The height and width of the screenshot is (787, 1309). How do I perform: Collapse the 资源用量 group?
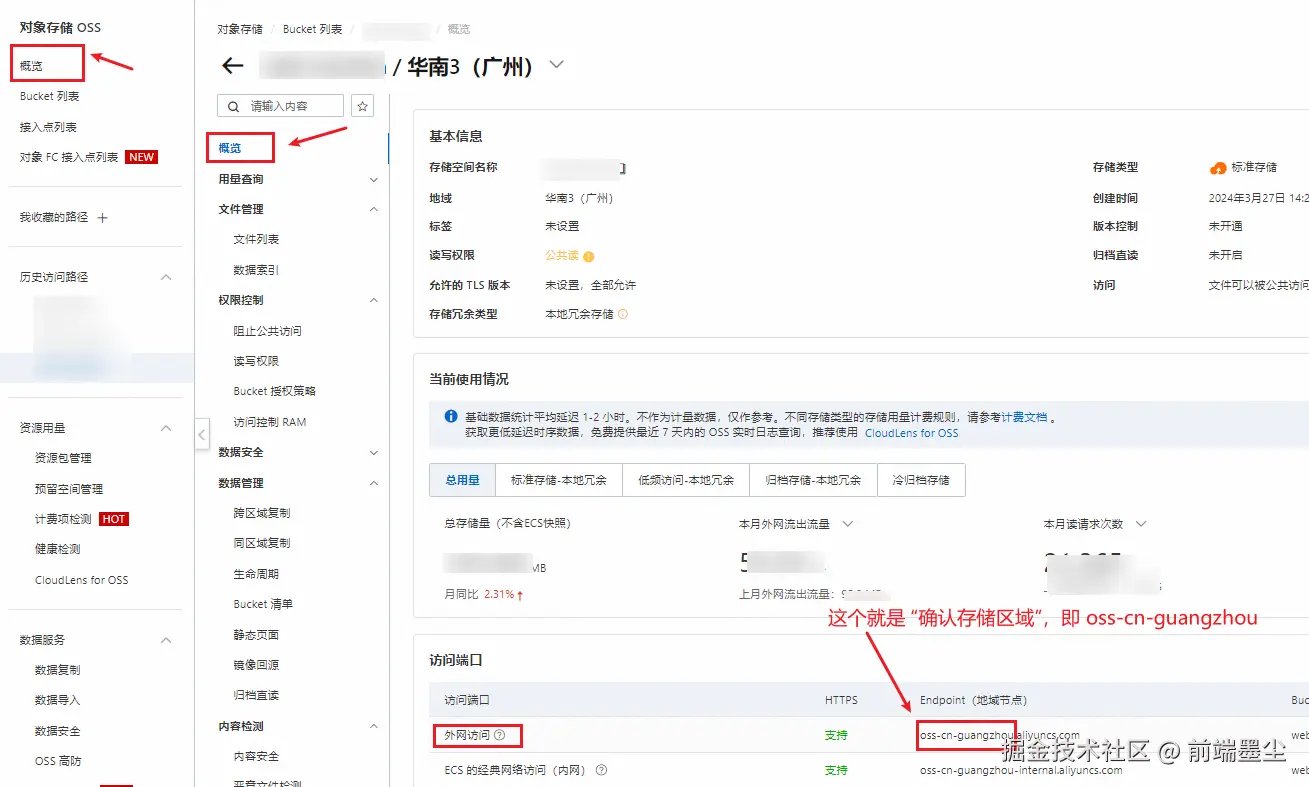click(x=166, y=428)
